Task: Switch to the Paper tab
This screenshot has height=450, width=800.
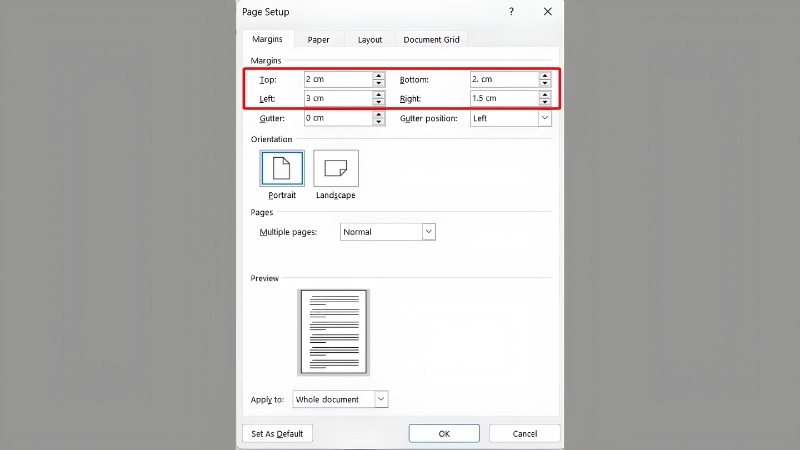Action: point(318,39)
